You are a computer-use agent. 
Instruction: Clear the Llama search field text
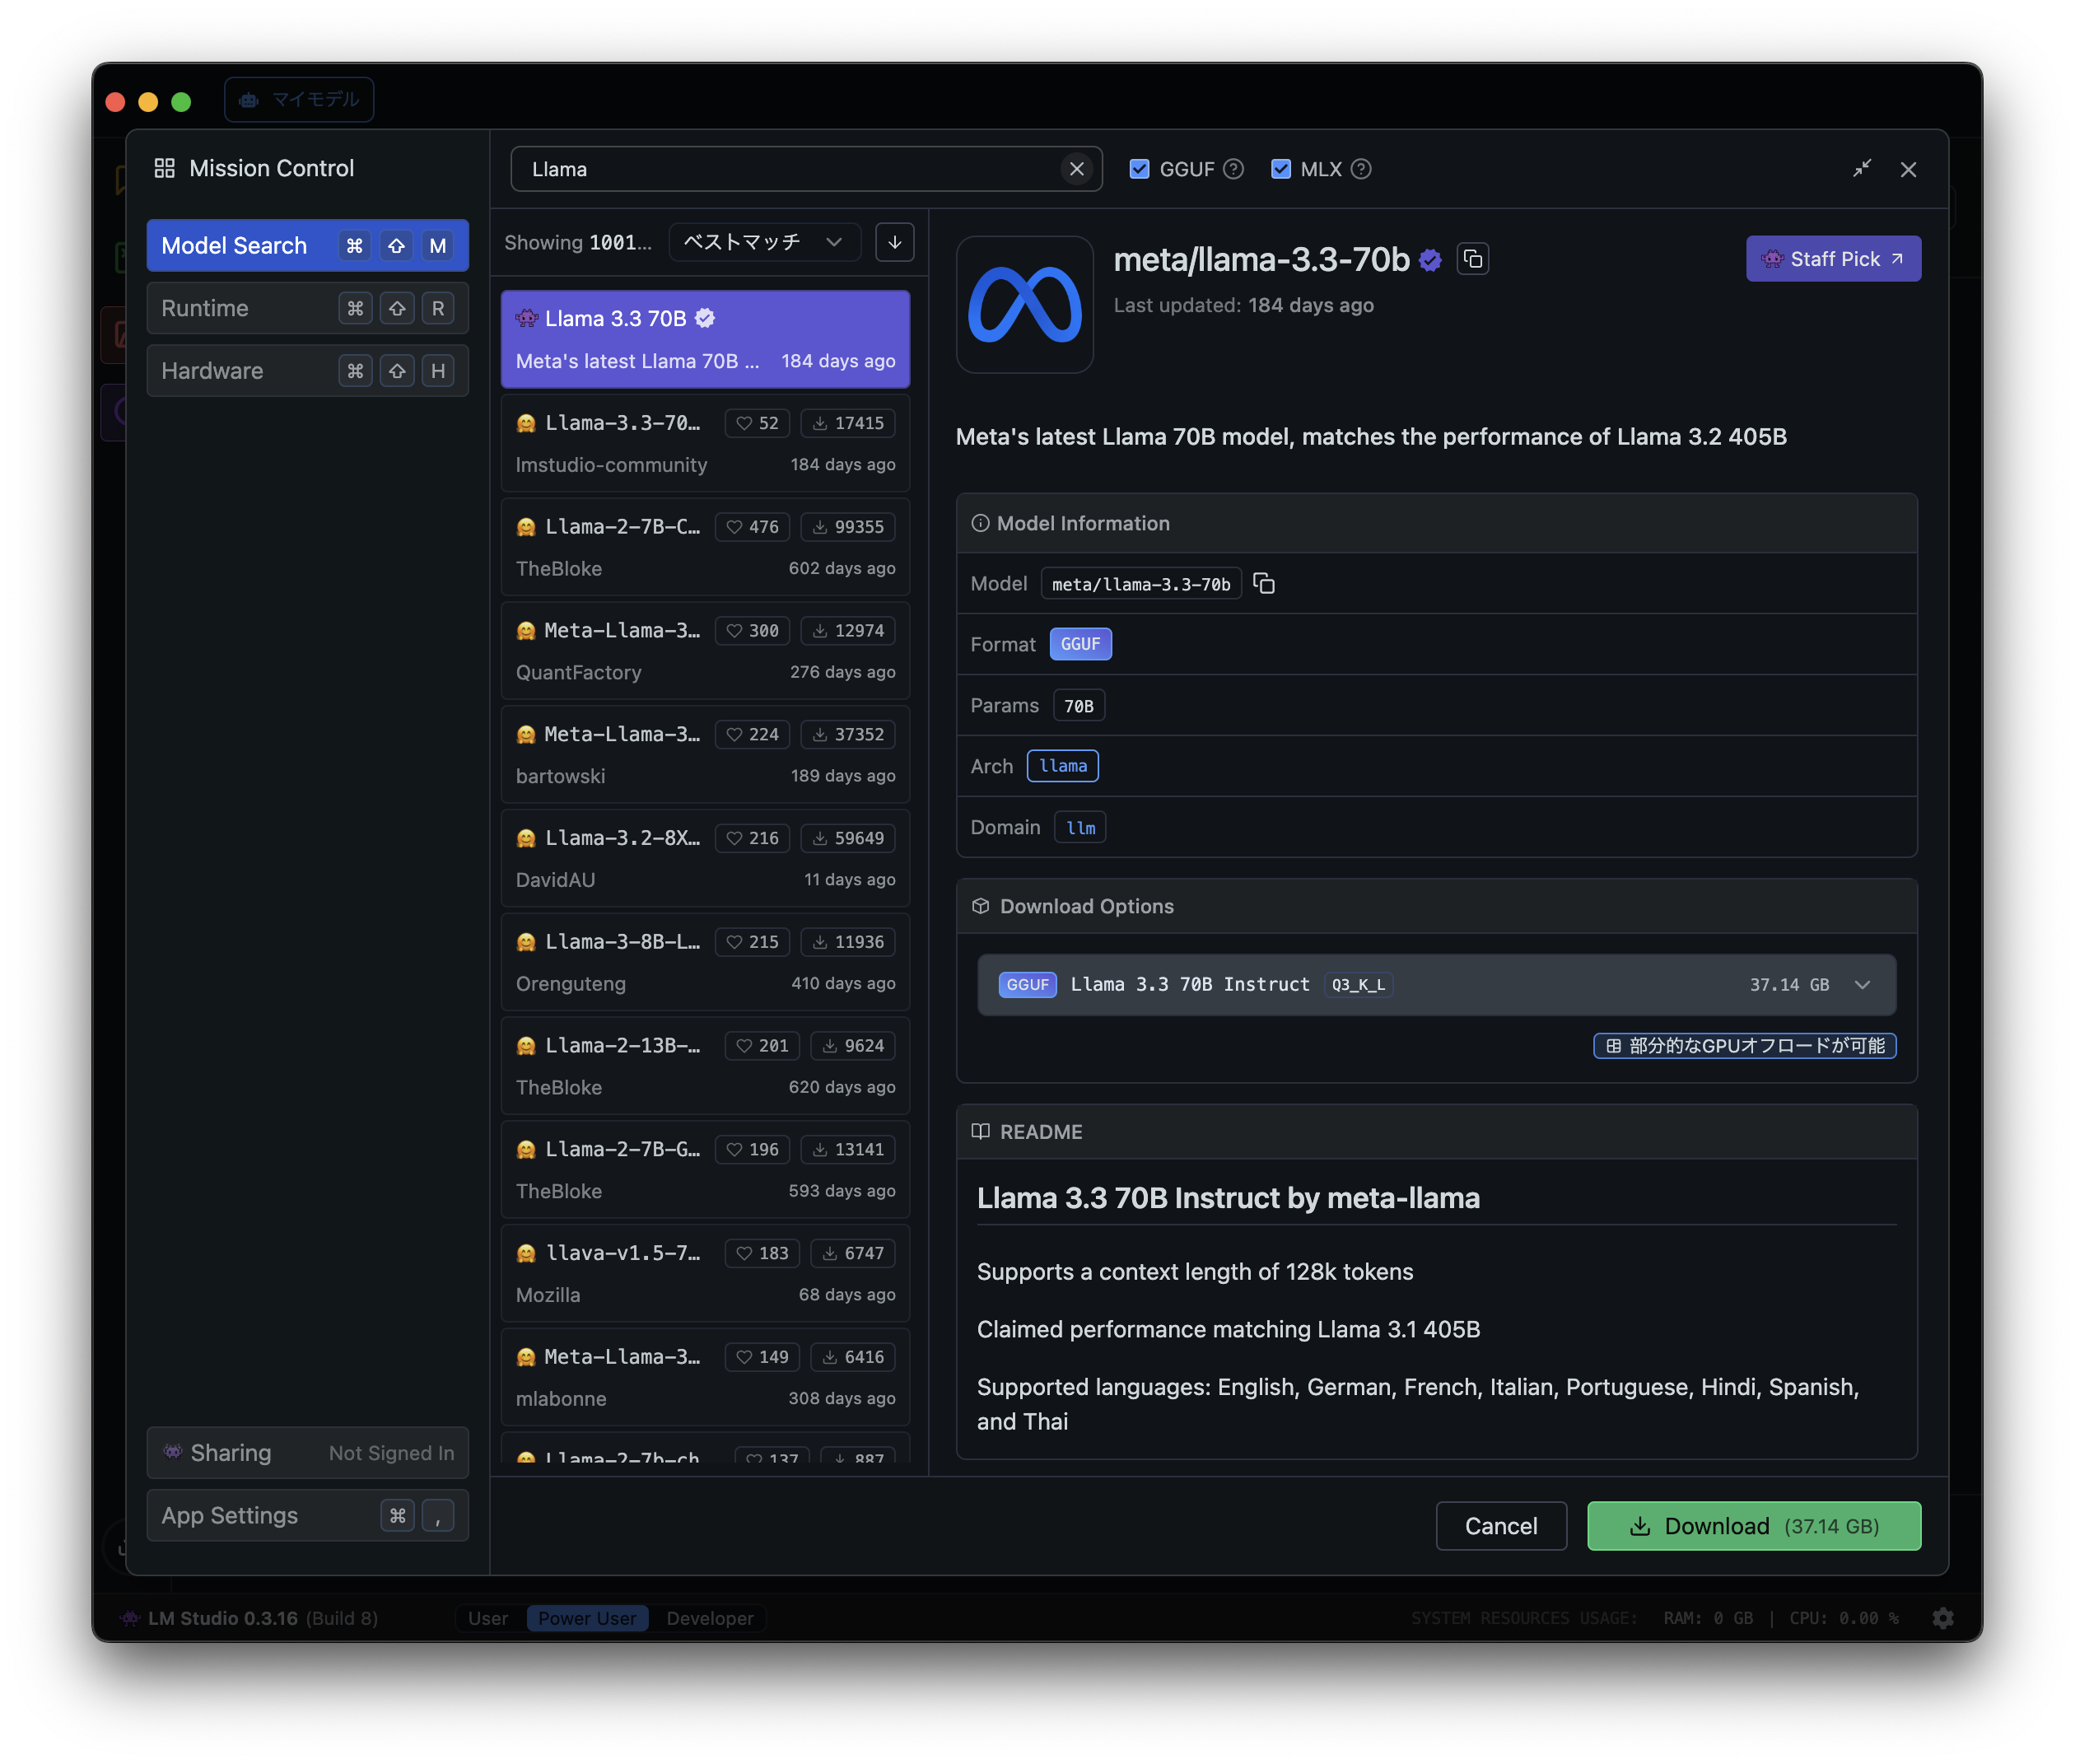pos(1076,169)
